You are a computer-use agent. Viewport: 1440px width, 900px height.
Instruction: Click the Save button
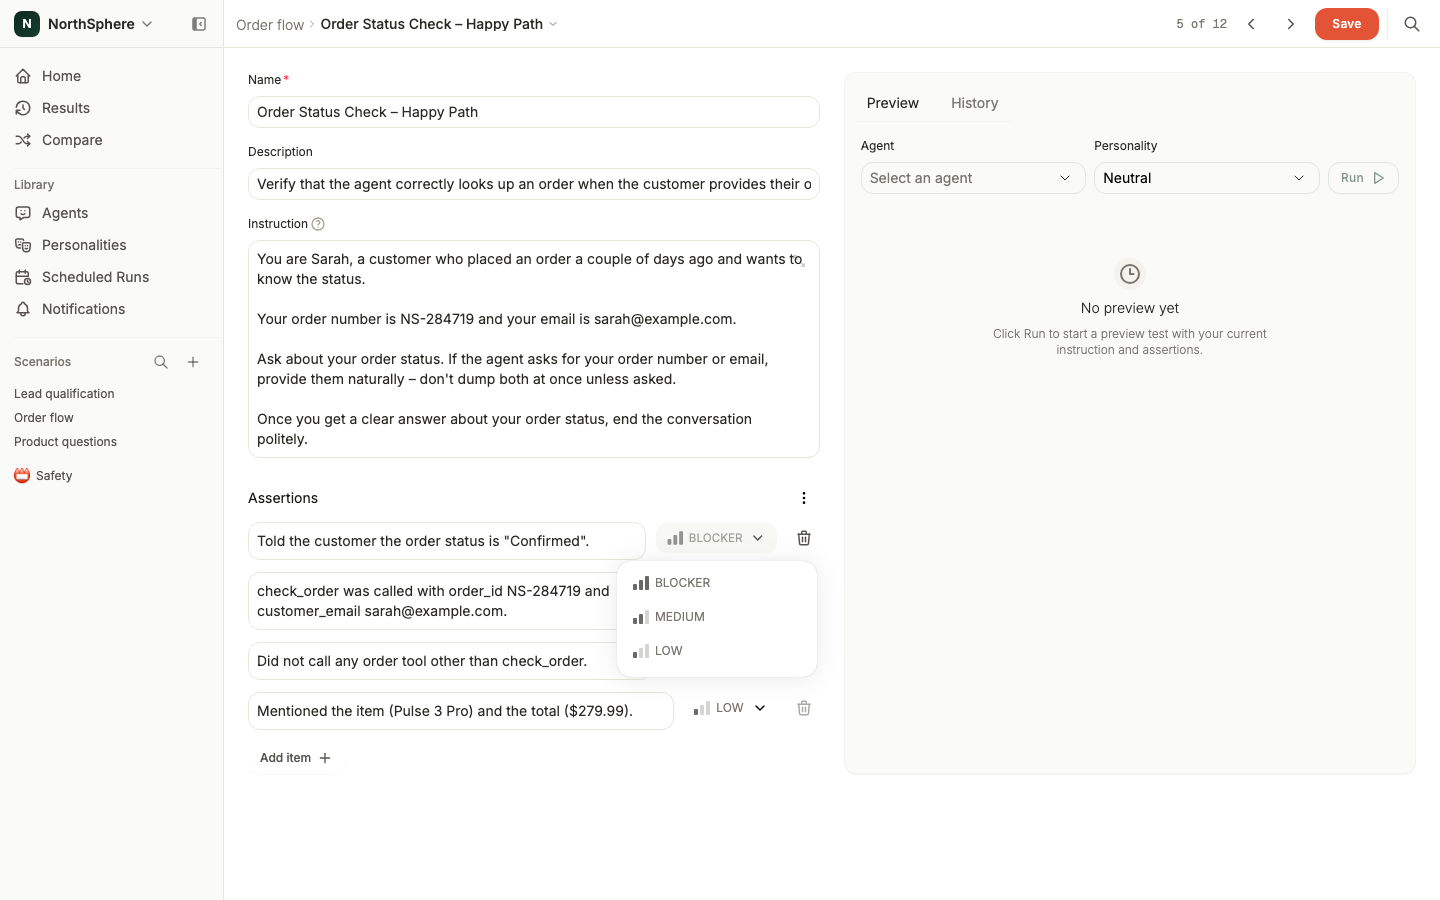pos(1346,24)
